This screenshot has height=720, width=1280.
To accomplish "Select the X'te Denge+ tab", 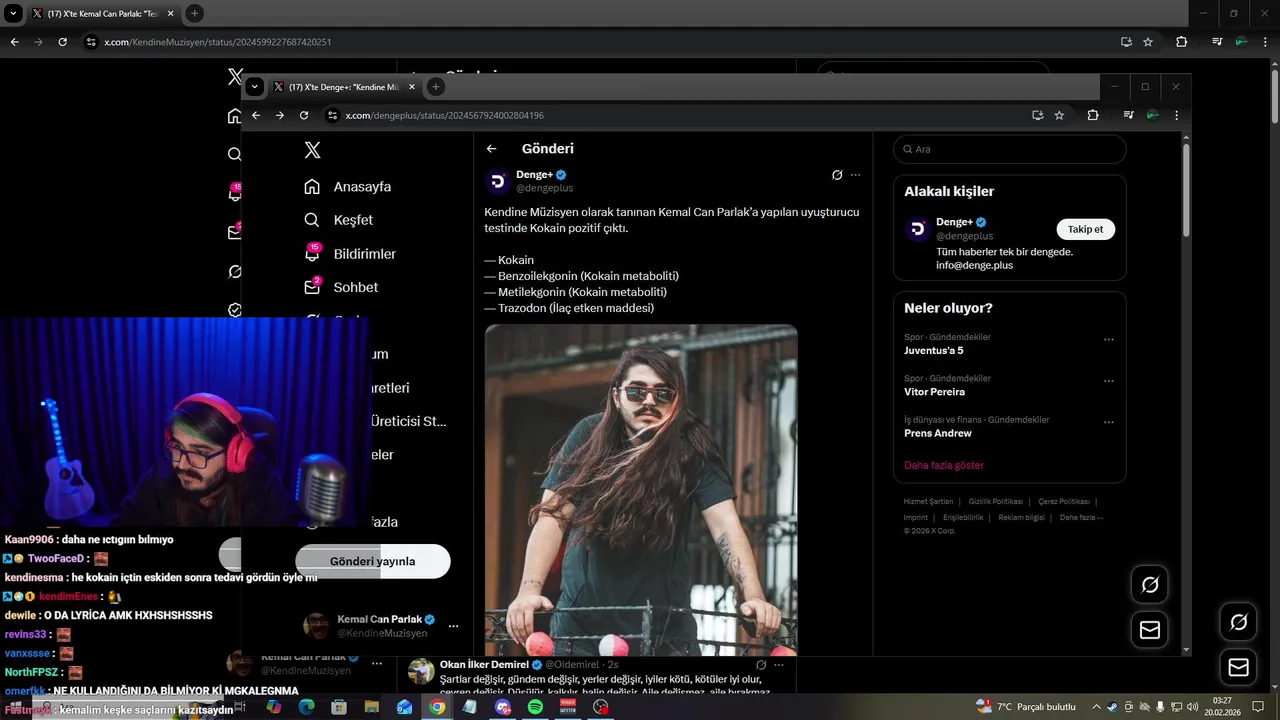I will click(x=343, y=87).
